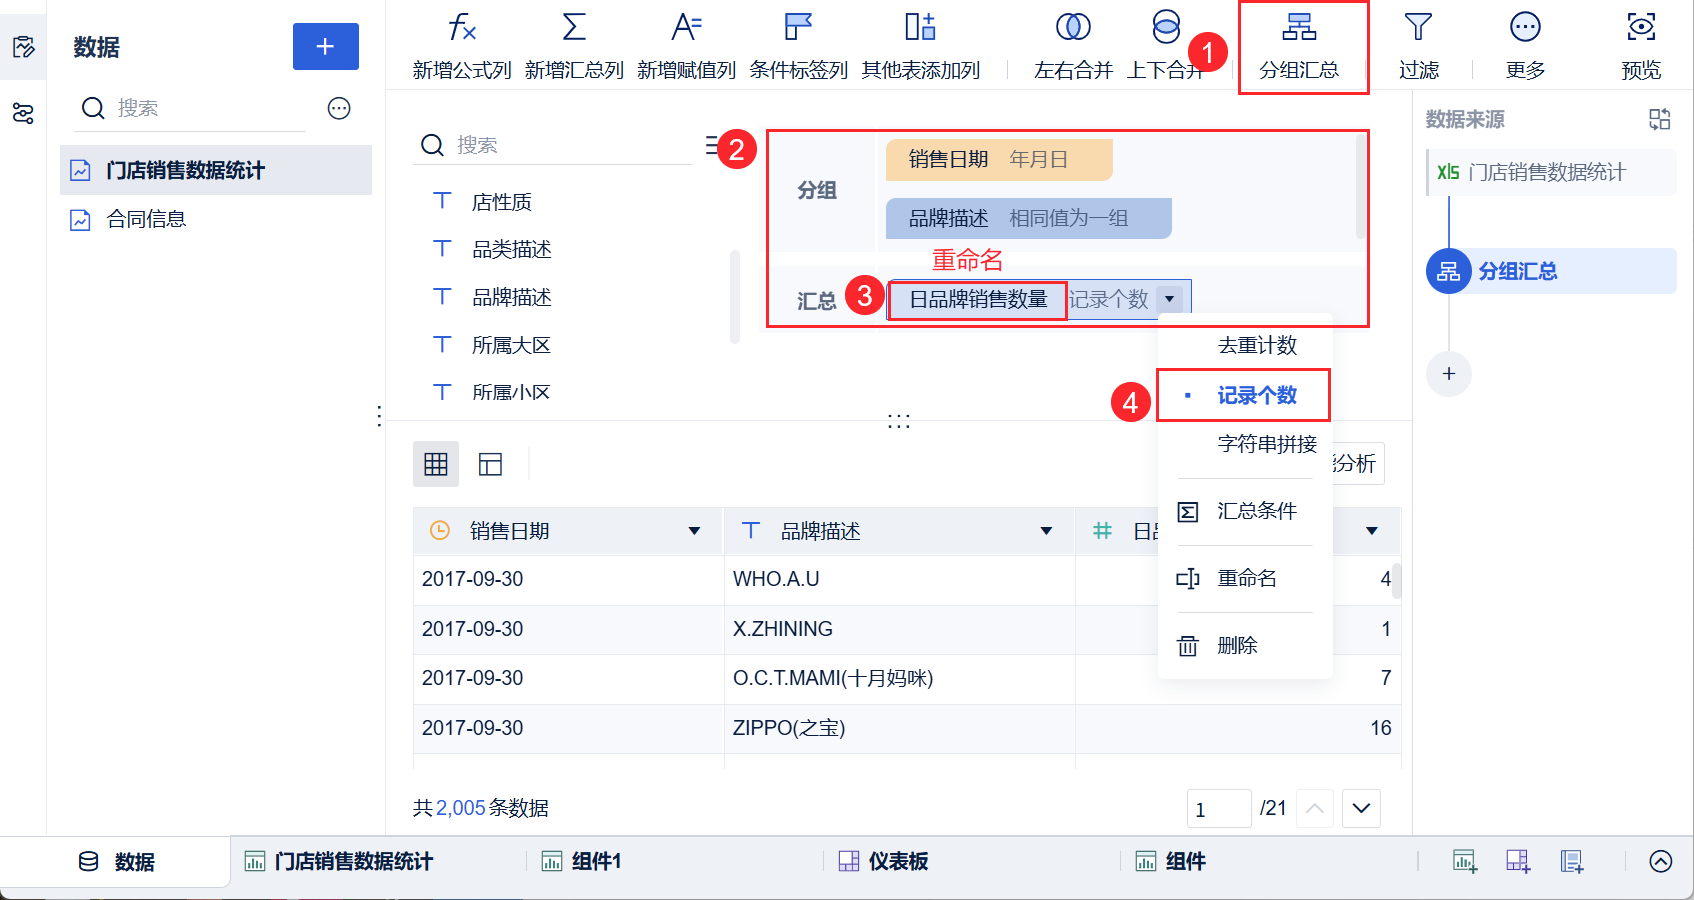
Task: Open the More (更多) toolbar menu
Action: (x=1525, y=45)
